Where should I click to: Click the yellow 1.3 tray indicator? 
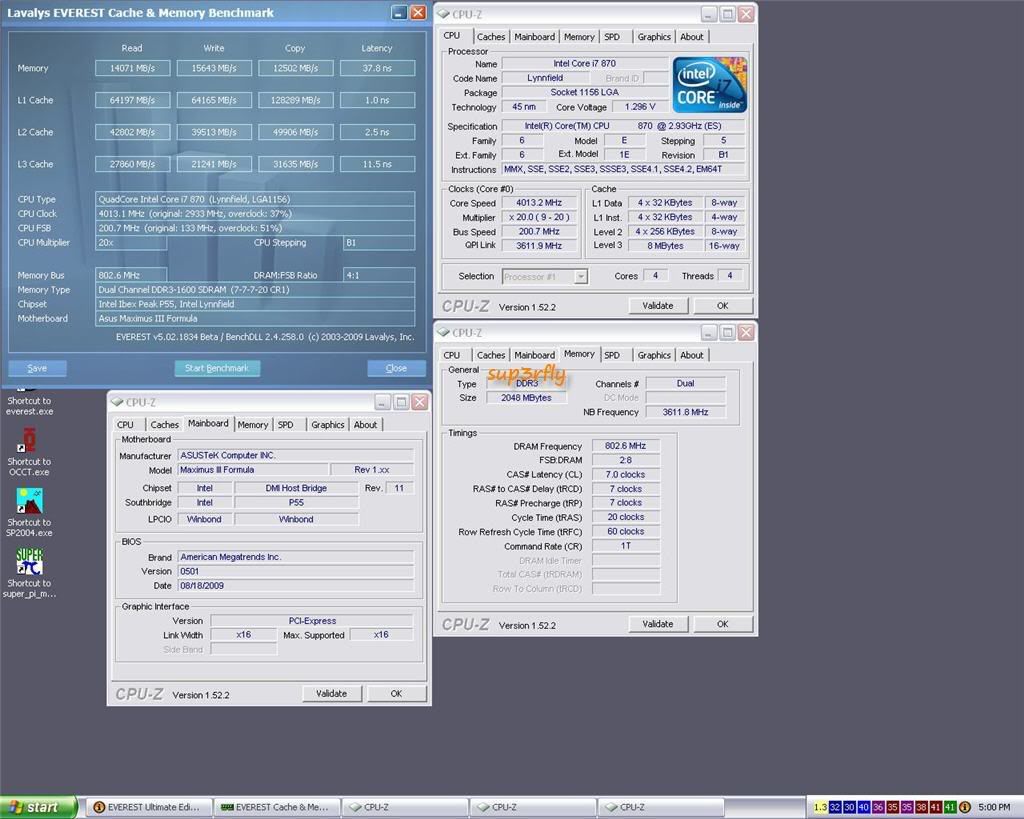tap(820, 807)
